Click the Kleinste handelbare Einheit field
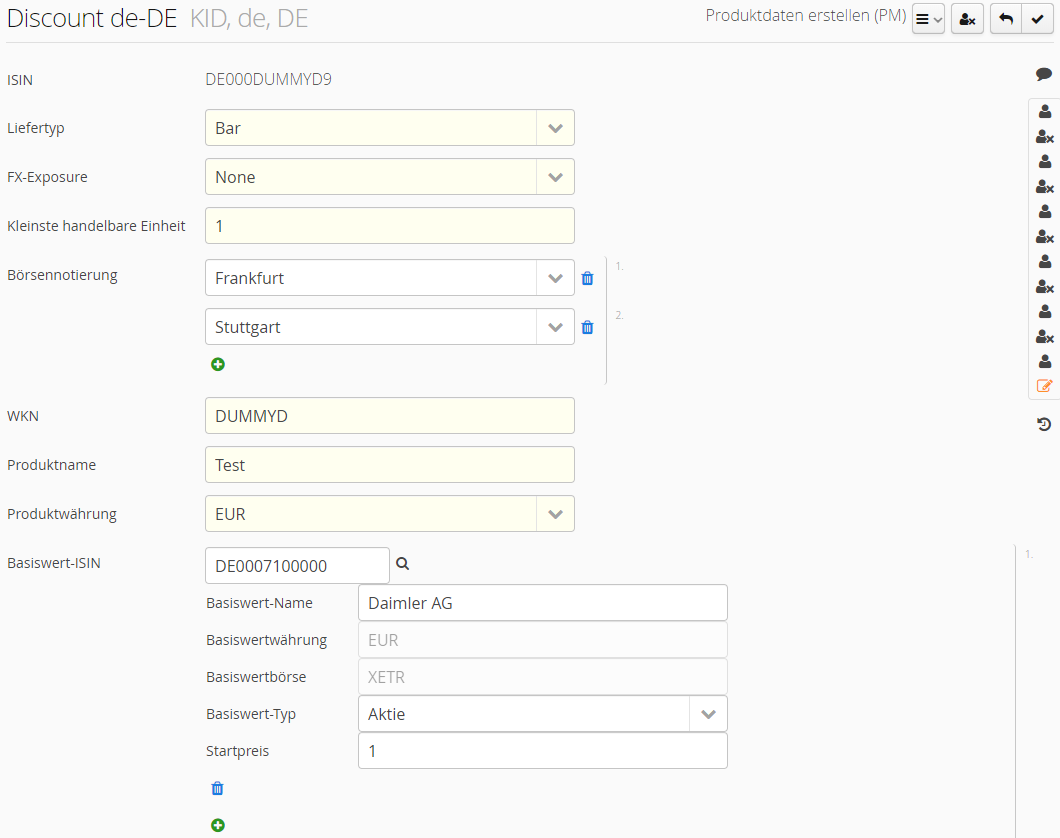 [x=389, y=226]
